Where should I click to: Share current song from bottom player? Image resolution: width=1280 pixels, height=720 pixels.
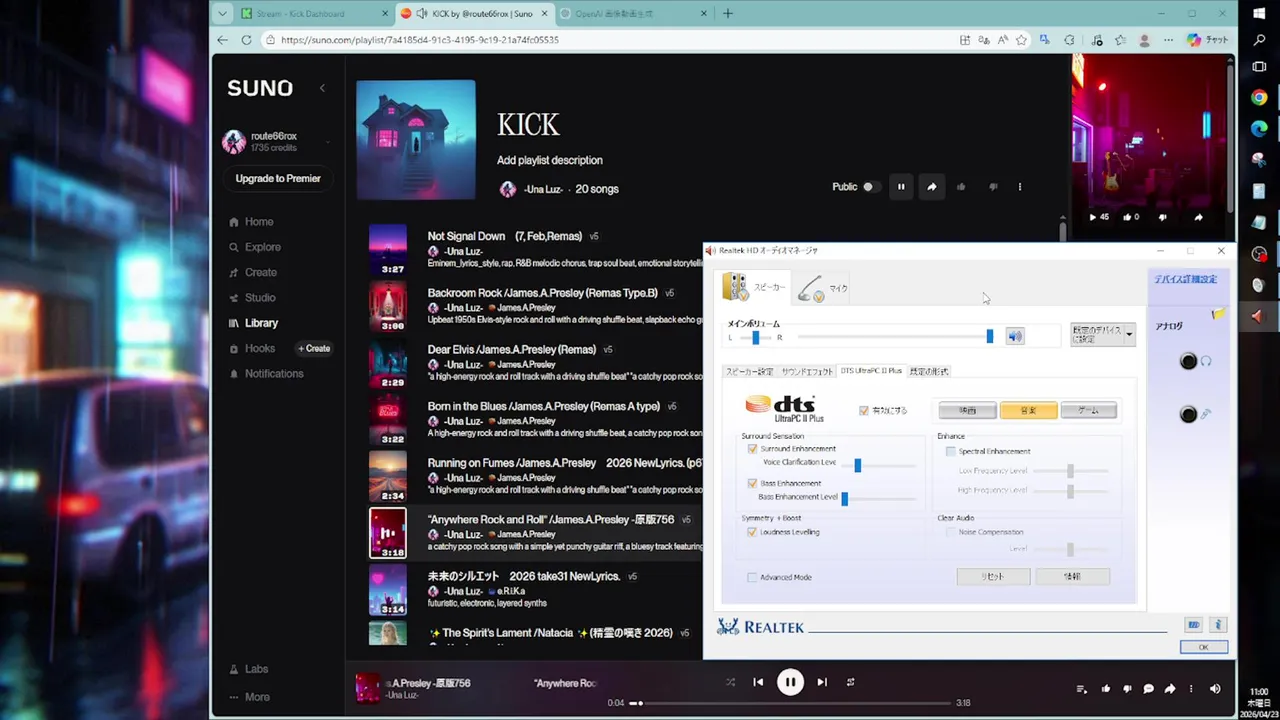tap(1170, 689)
